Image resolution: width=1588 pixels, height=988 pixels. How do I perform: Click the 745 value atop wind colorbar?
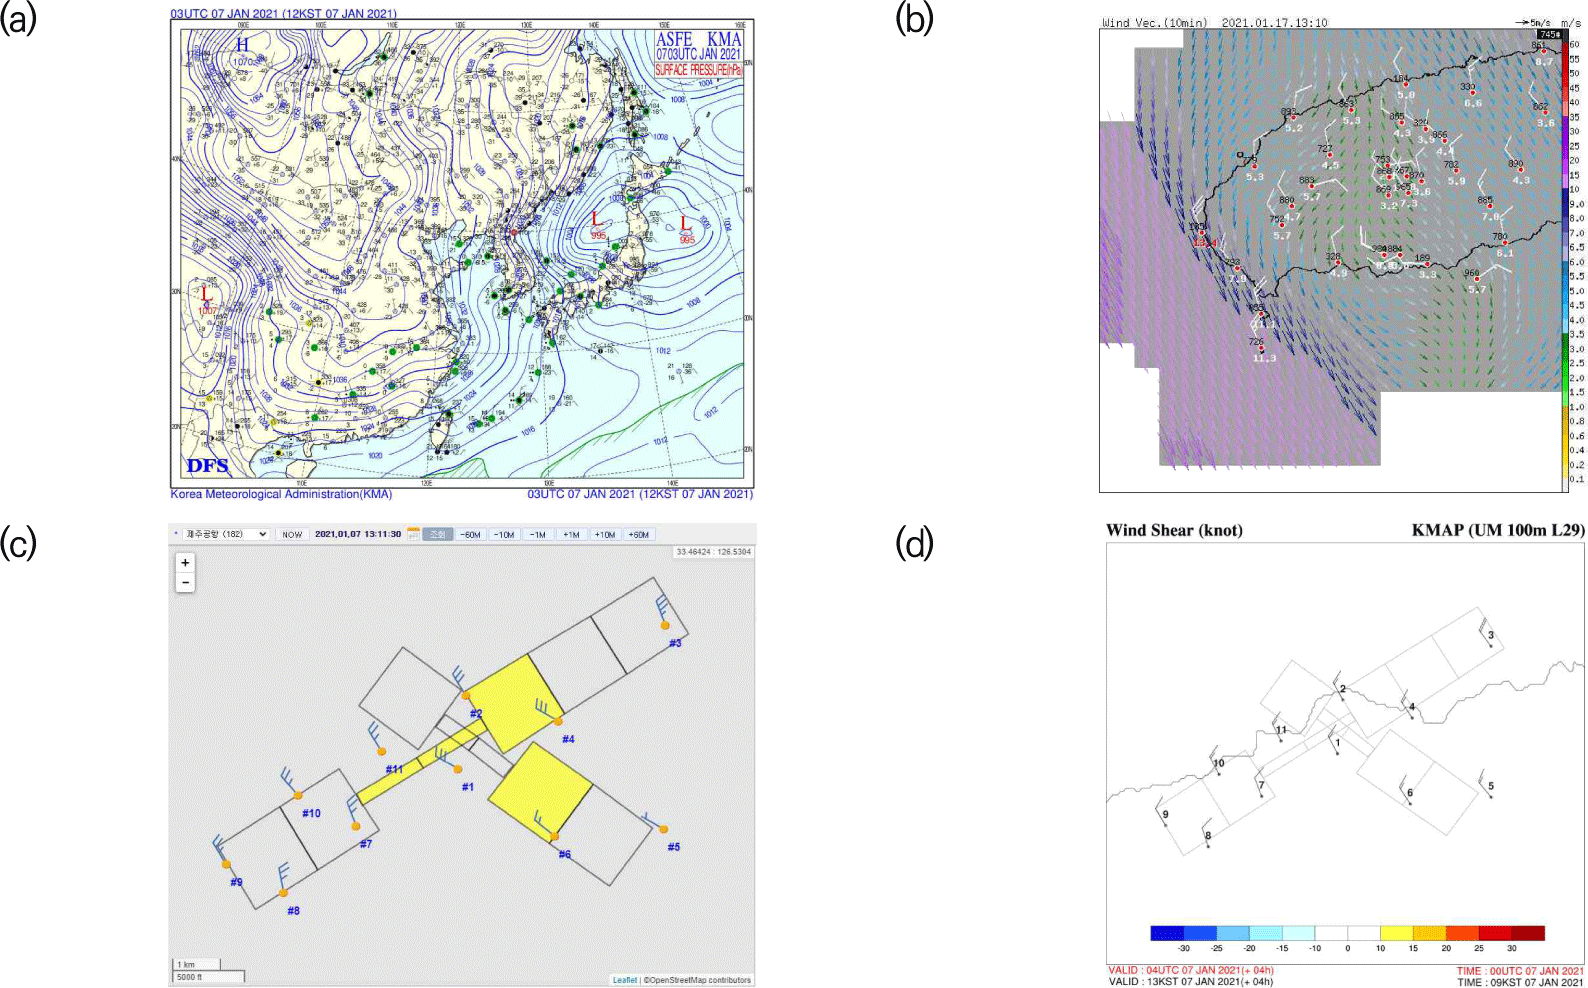[x=1550, y=35]
